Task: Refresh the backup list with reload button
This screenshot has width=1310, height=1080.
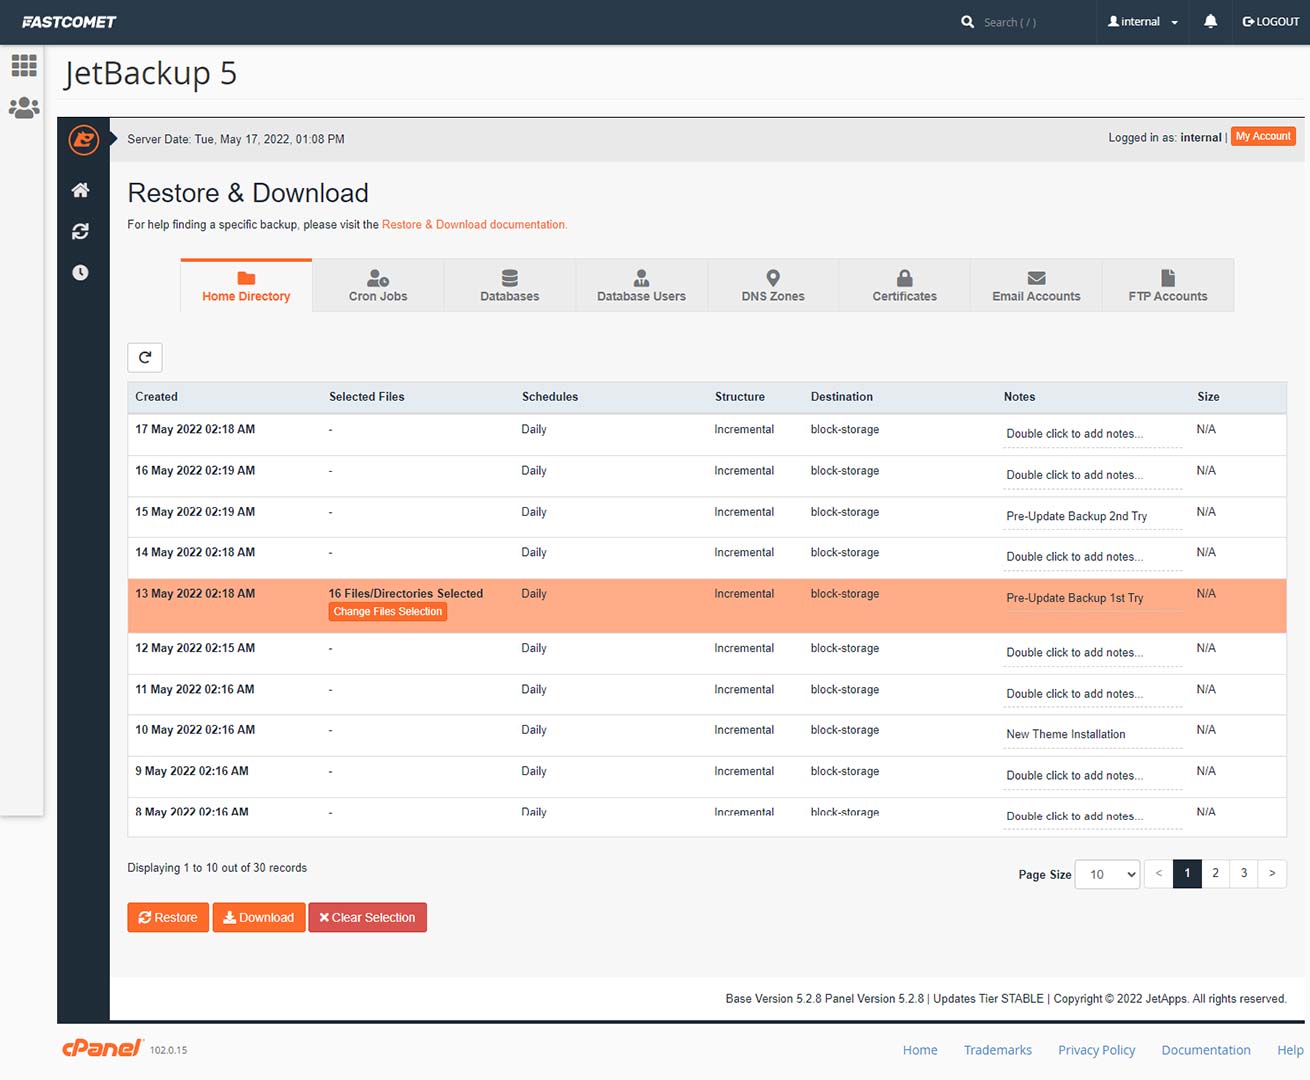Action: tap(145, 357)
